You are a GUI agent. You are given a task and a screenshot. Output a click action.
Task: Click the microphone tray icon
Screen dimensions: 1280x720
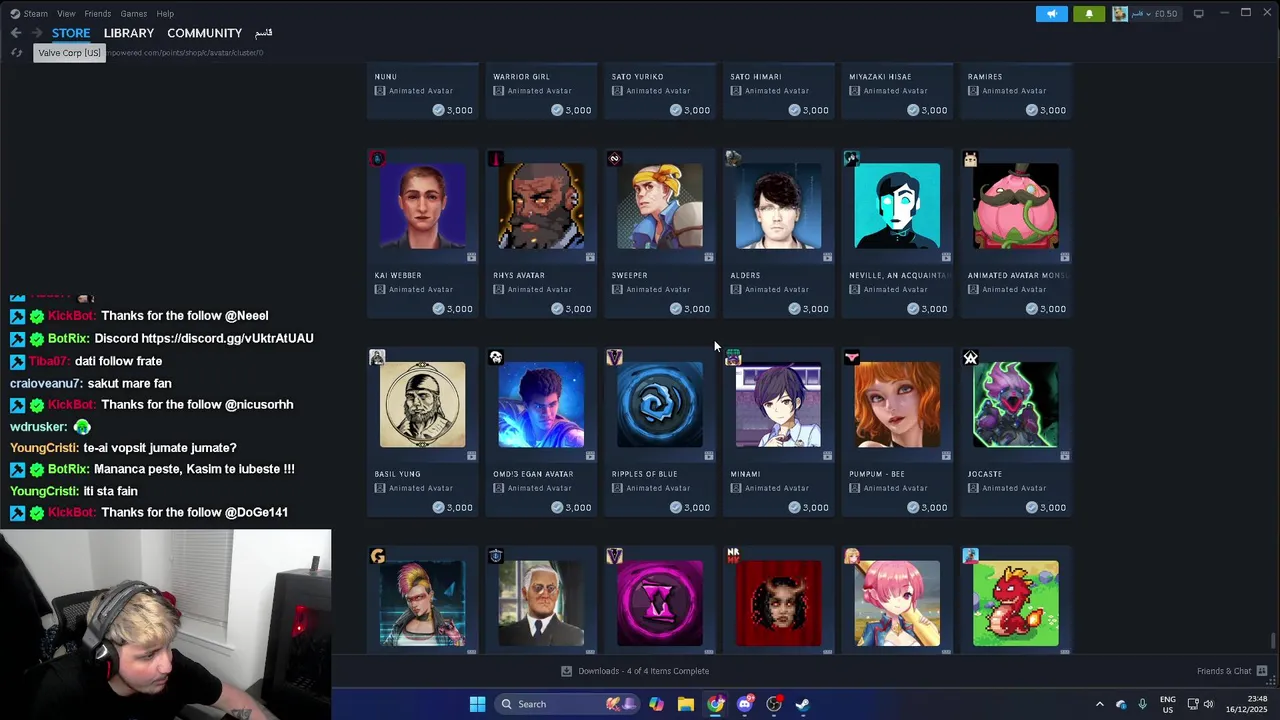click(1142, 704)
